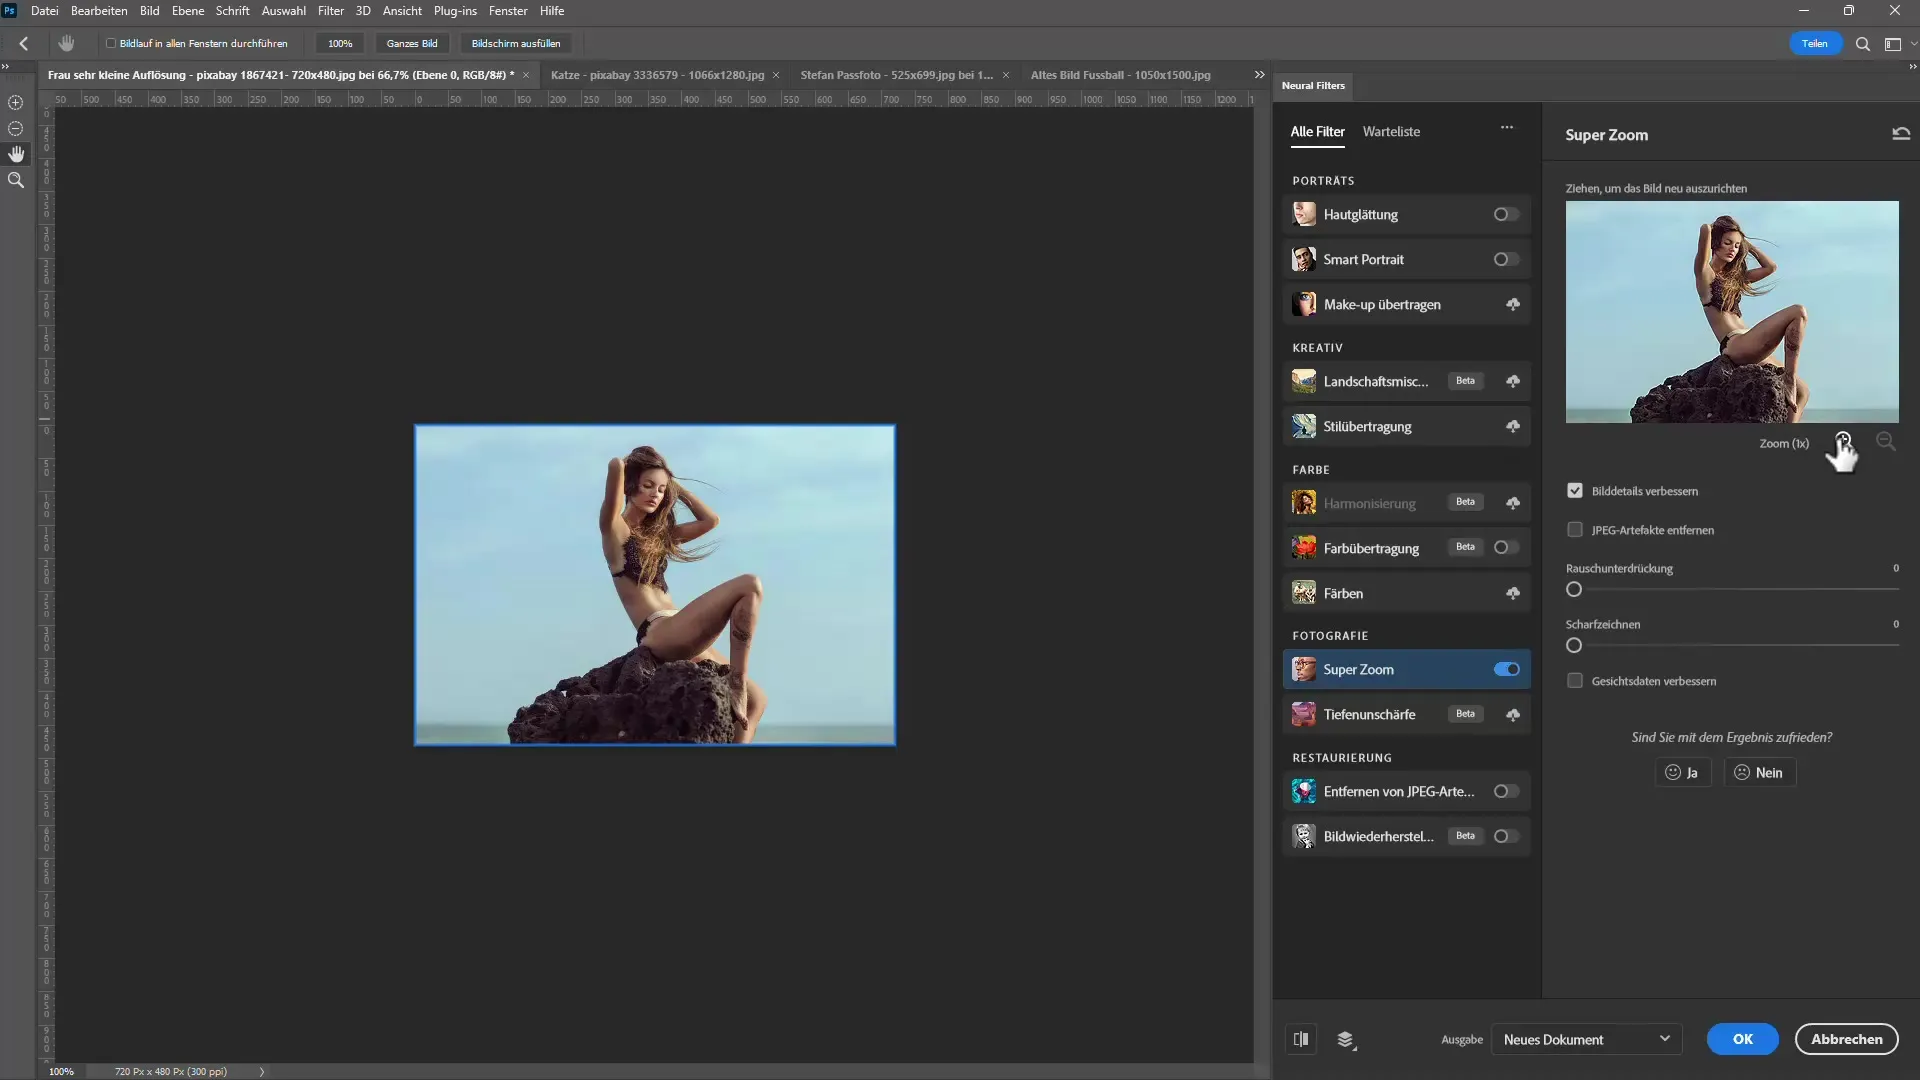Click the Teilen button
Viewport: 1920px width, 1080px height.
point(1814,43)
